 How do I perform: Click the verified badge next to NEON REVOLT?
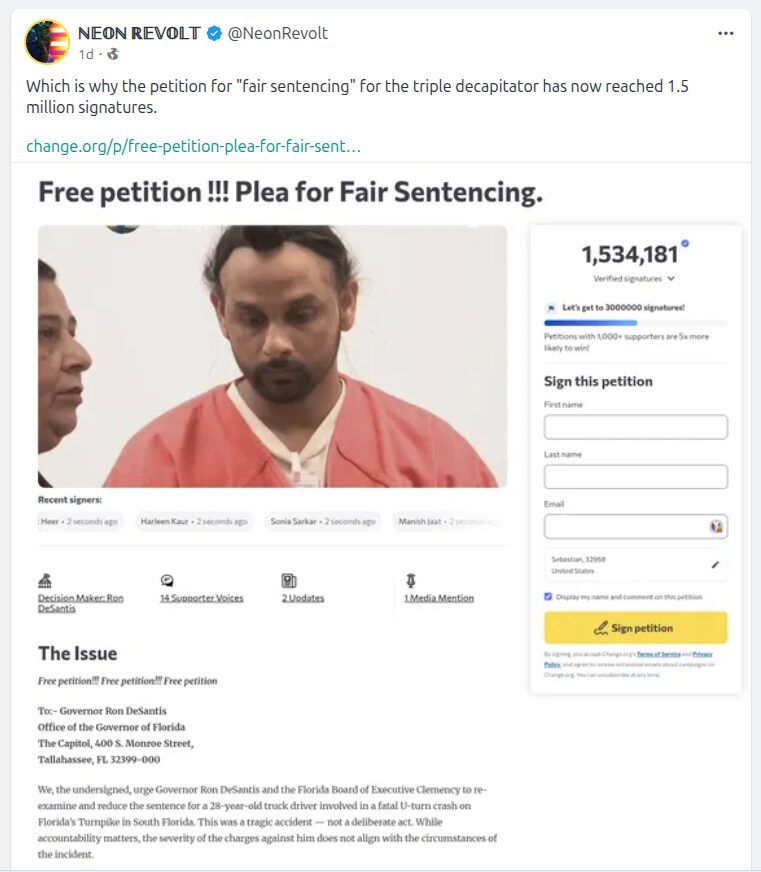pyautogui.click(x=214, y=33)
